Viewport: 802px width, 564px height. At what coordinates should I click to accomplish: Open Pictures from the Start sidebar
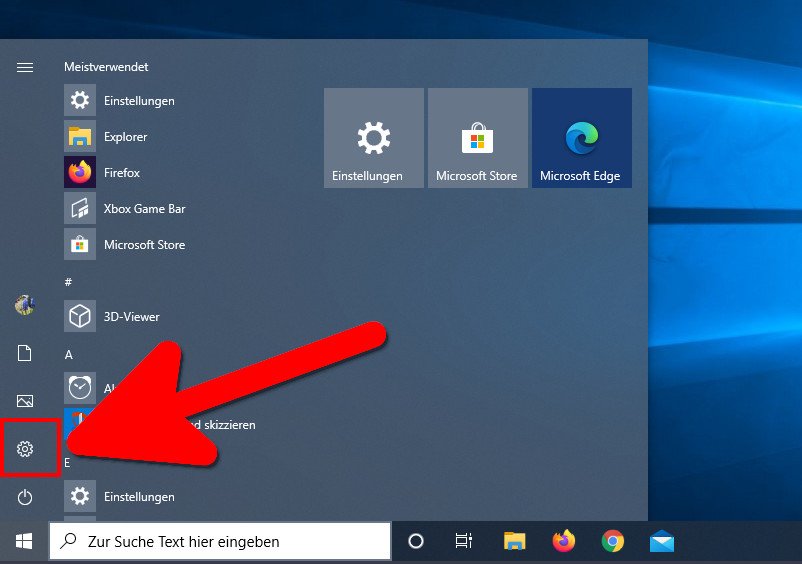point(25,401)
